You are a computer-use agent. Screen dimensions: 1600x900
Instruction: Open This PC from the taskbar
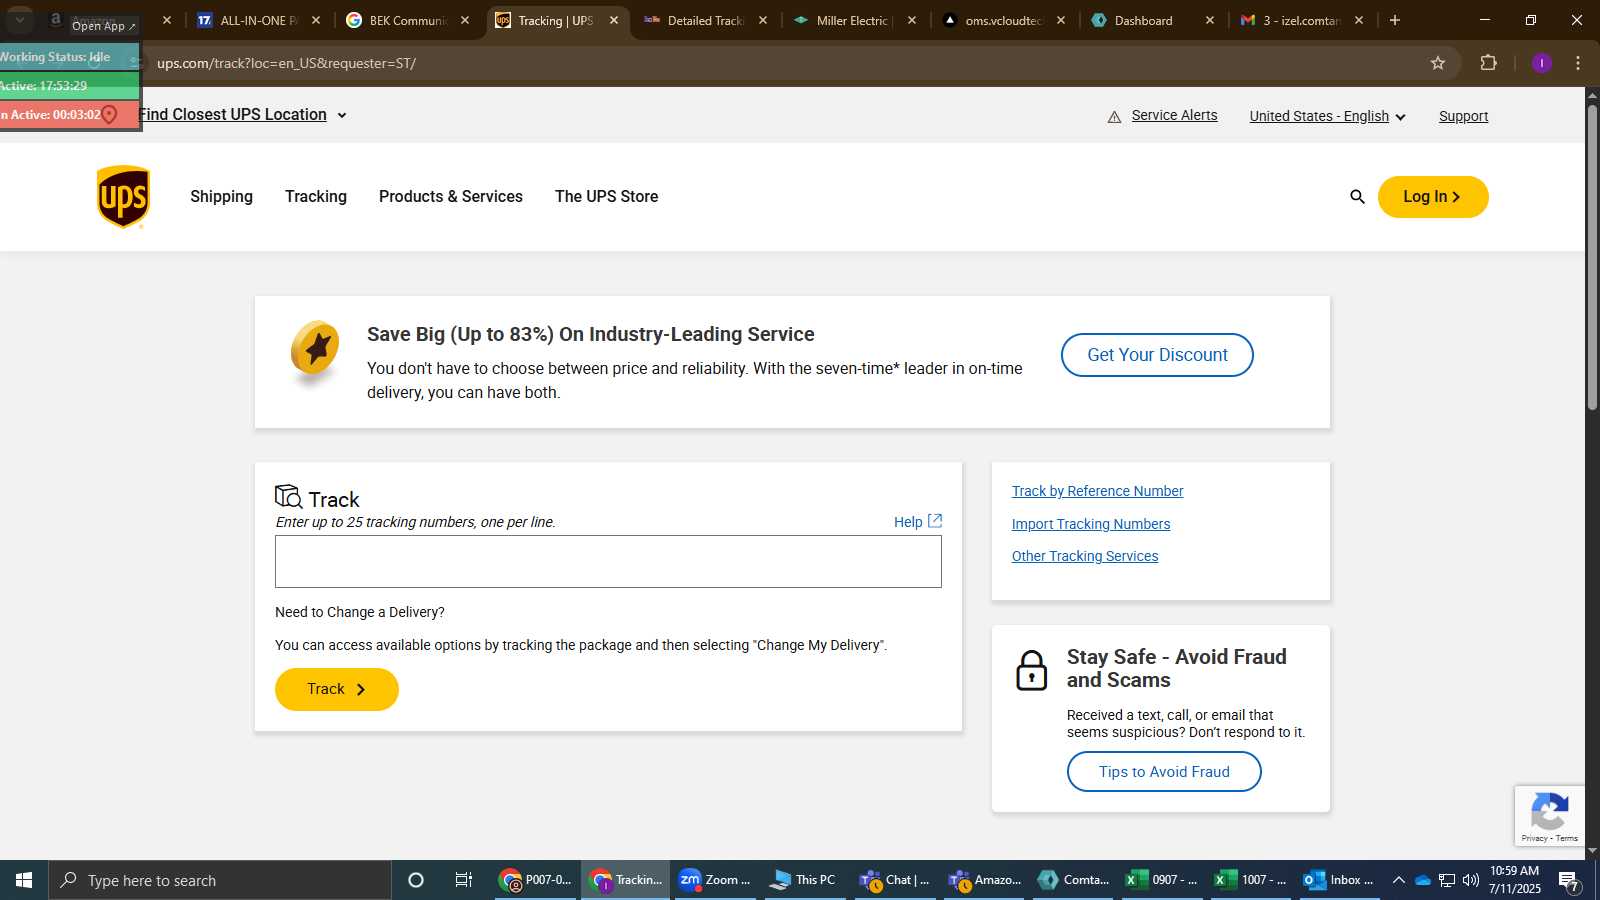click(x=803, y=880)
